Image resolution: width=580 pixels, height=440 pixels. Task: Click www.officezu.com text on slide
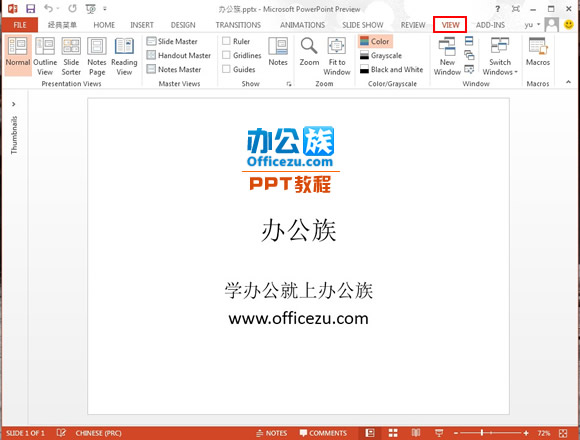coord(299,318)
